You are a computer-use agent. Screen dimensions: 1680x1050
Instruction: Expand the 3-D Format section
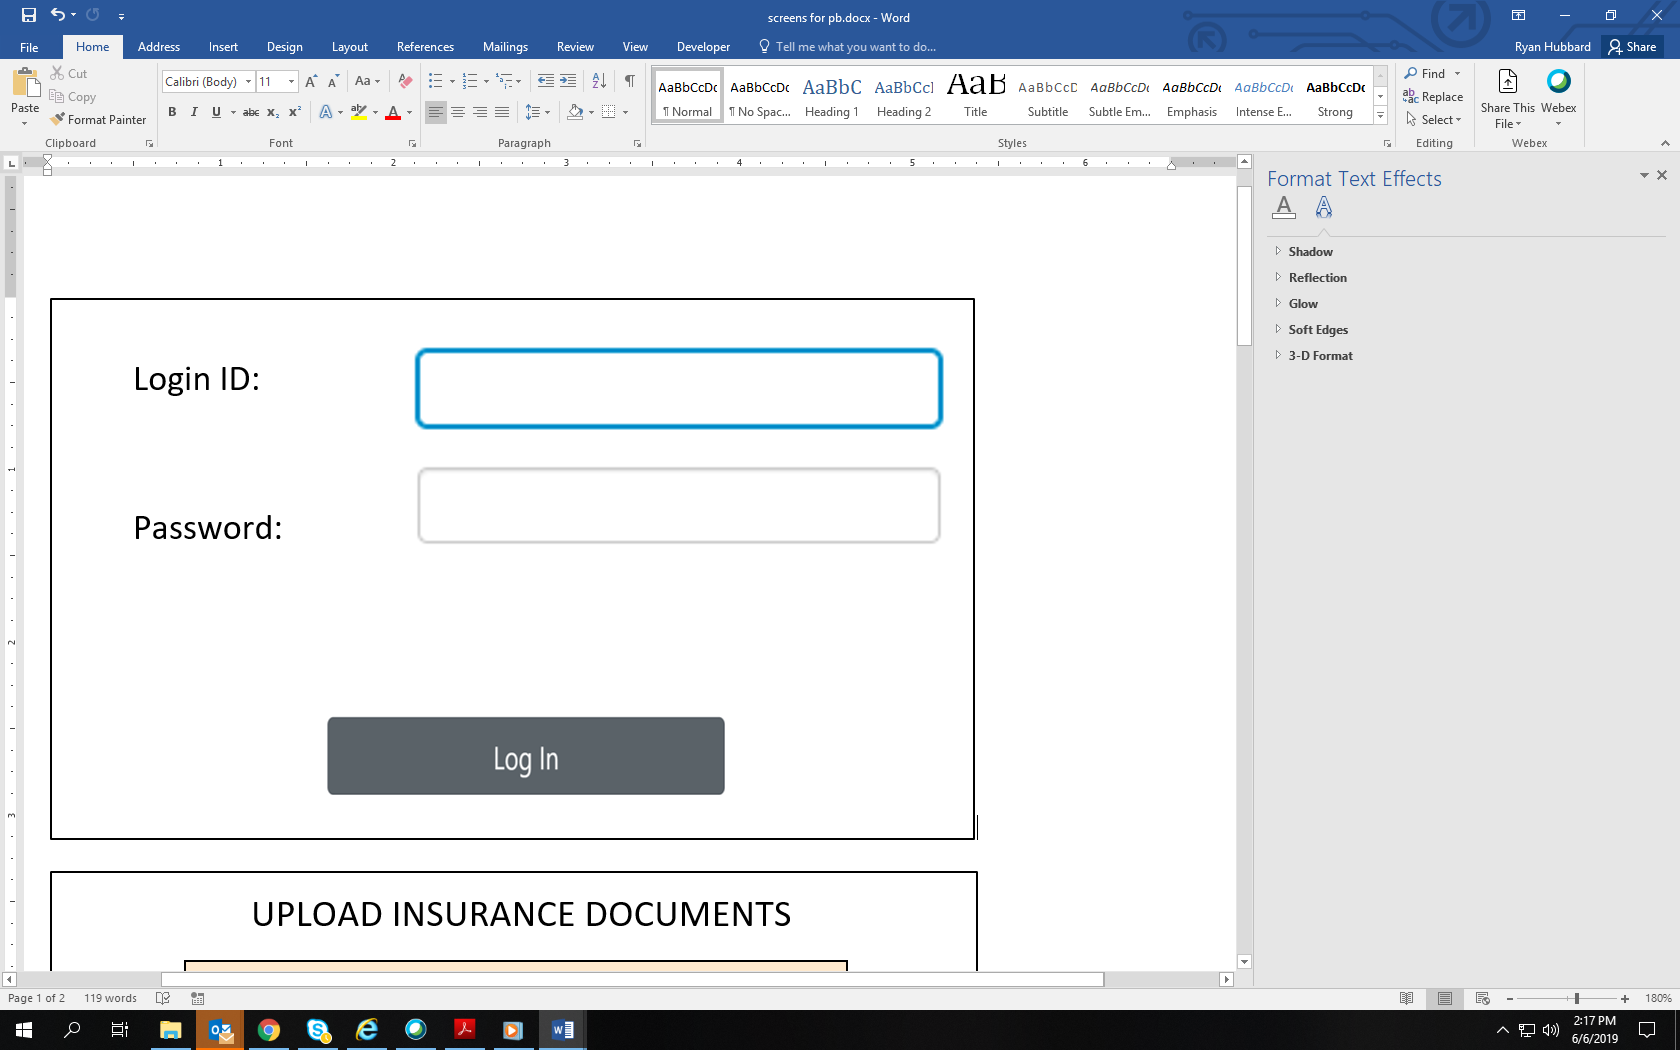coord(1320,356)
